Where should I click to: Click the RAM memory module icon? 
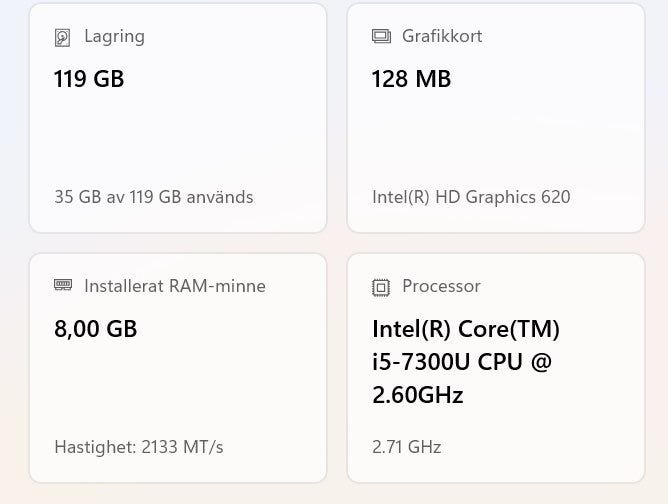tap(63, 286)
